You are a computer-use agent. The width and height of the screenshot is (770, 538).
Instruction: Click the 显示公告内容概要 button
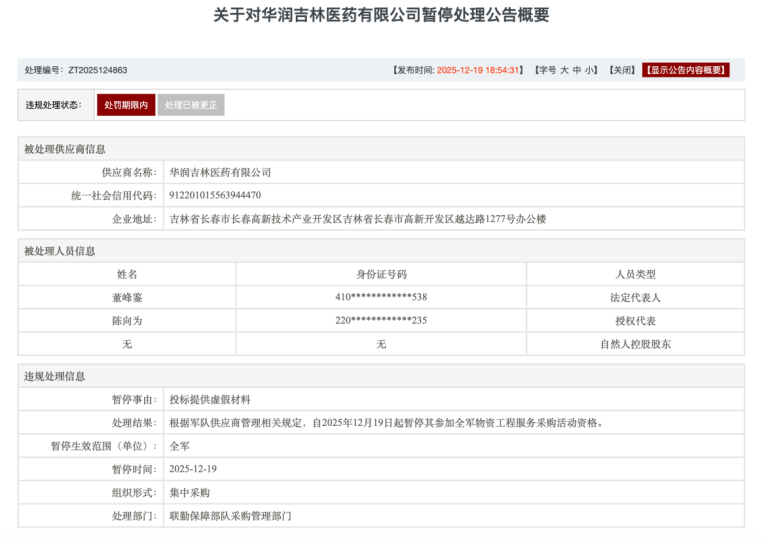click(686, 70)
